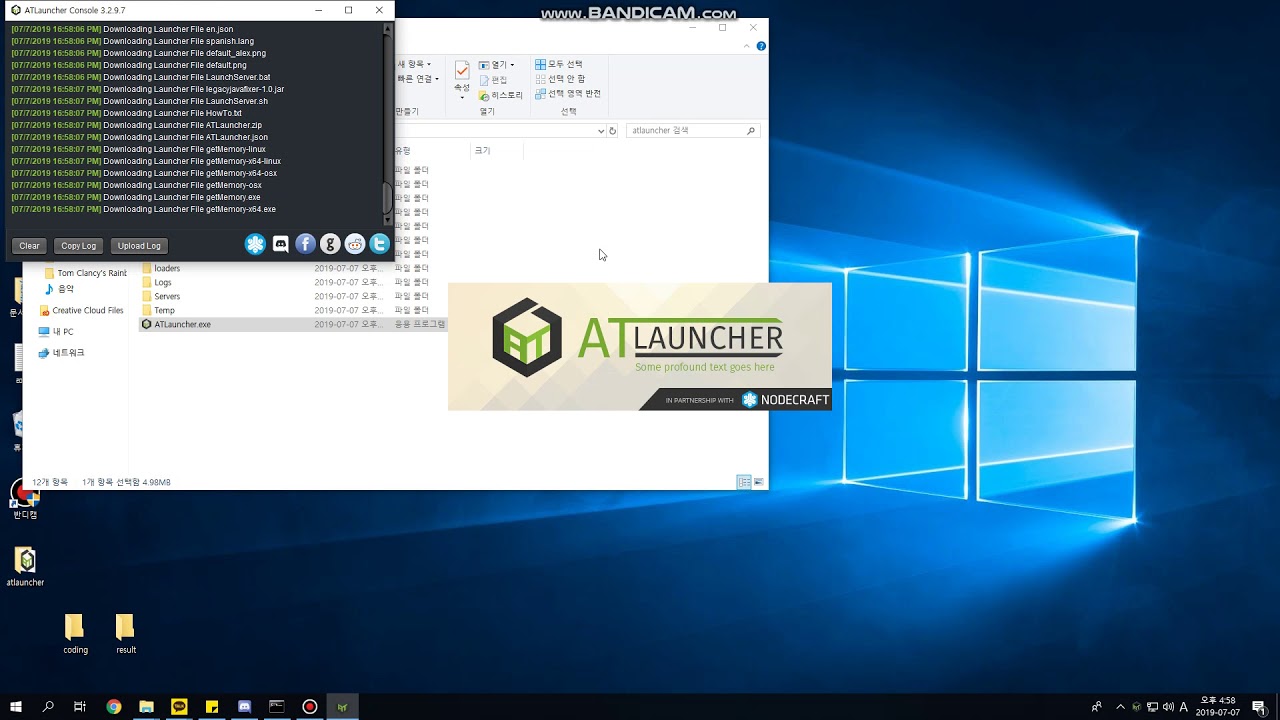This screenshot has width=1280, height=720.
Task: Select ATLauncher.exe in Explorer file list
Action: click(183, 324)
